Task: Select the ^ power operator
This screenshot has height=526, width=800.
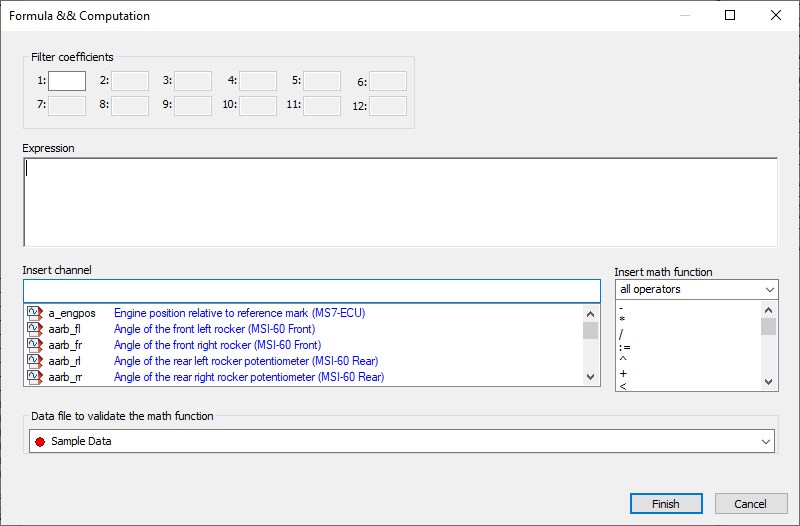Action: pos(622,360)
